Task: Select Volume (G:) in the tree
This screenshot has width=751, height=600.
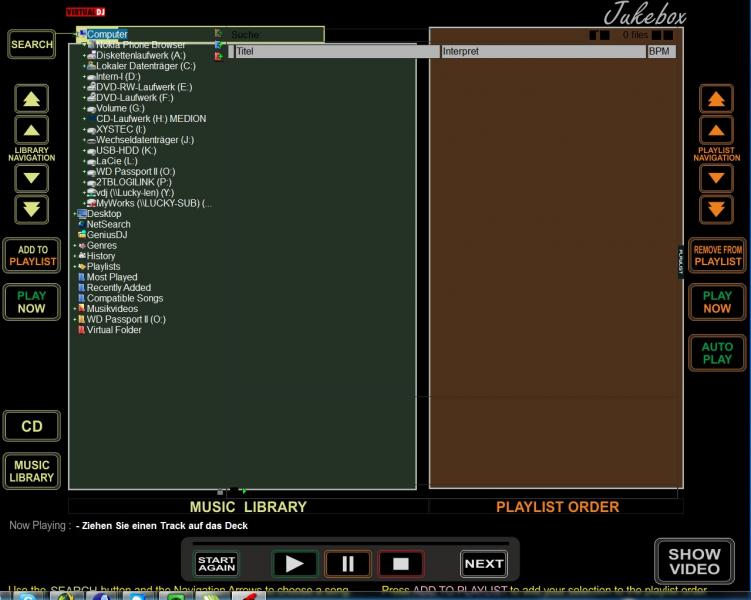Action: coord(120,108)
